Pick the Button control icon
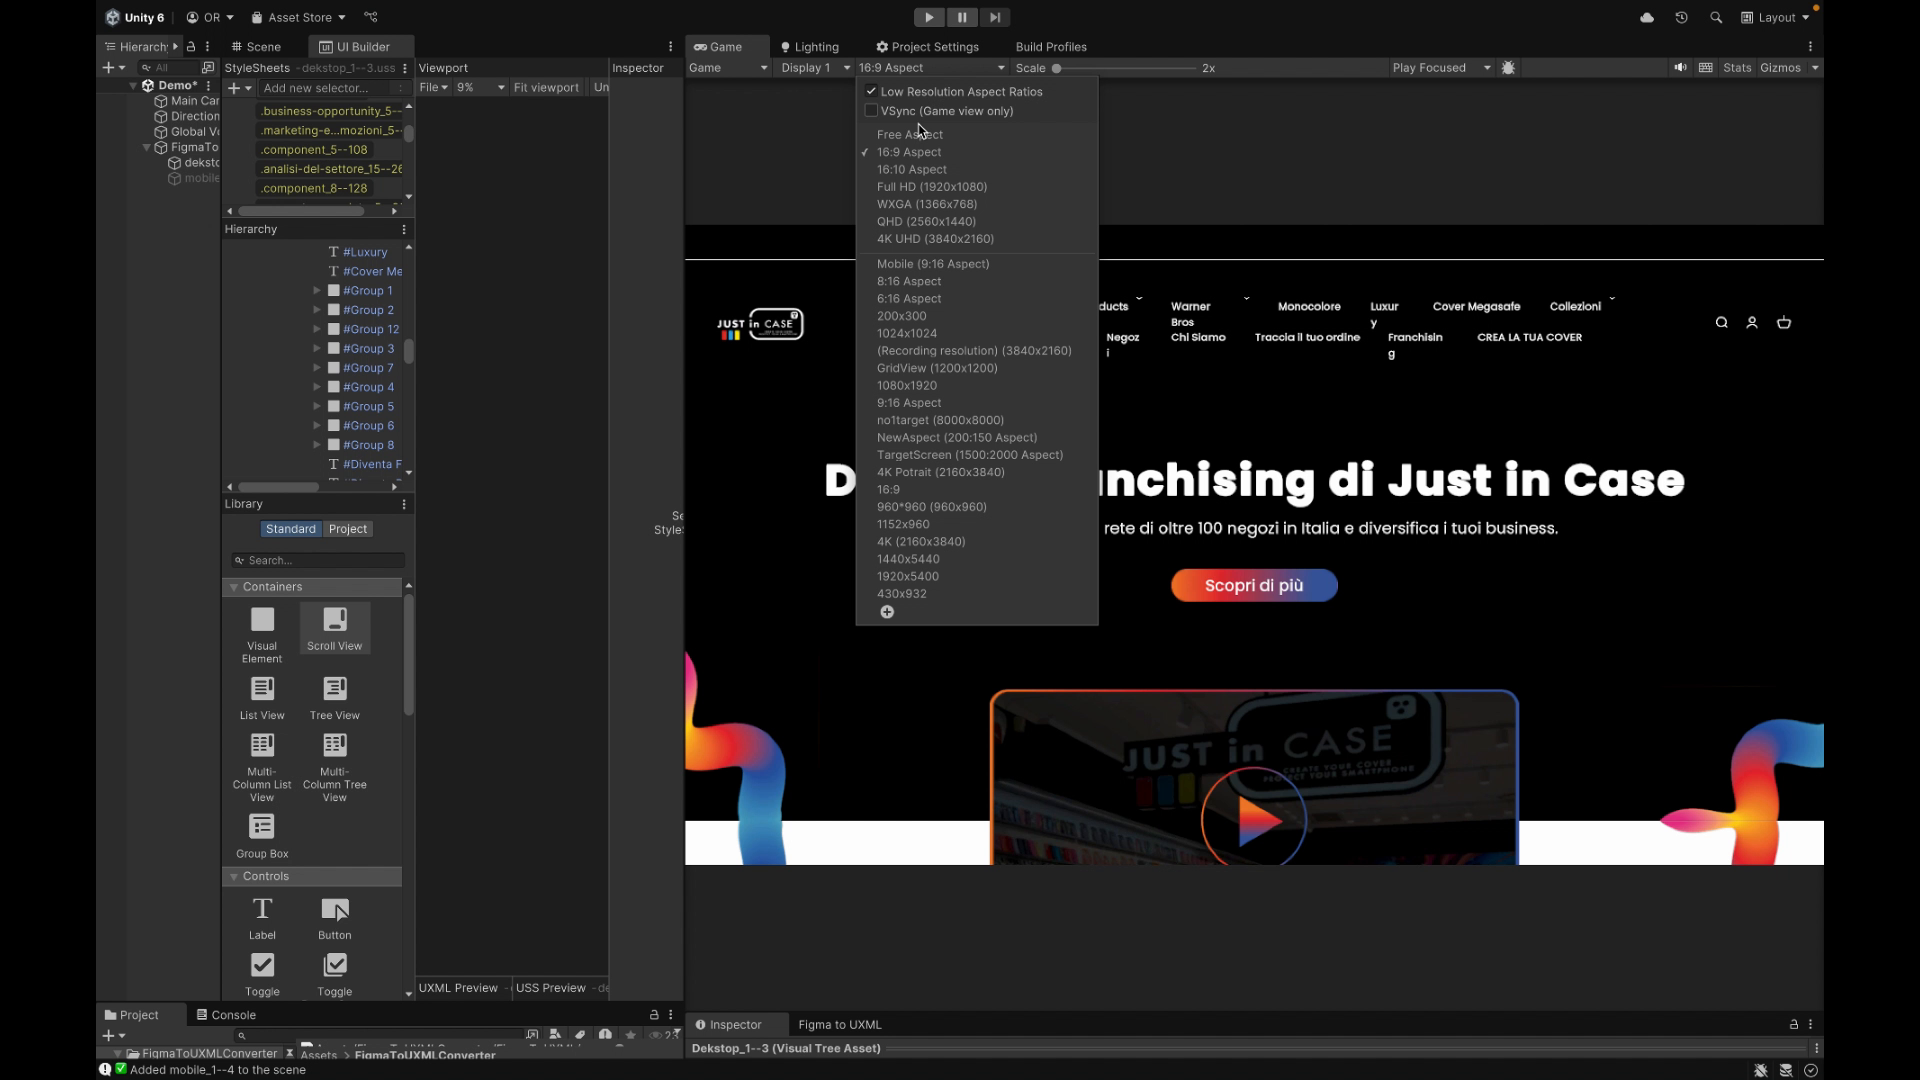Screen dimensions: 1920x1080 [335, 918]
